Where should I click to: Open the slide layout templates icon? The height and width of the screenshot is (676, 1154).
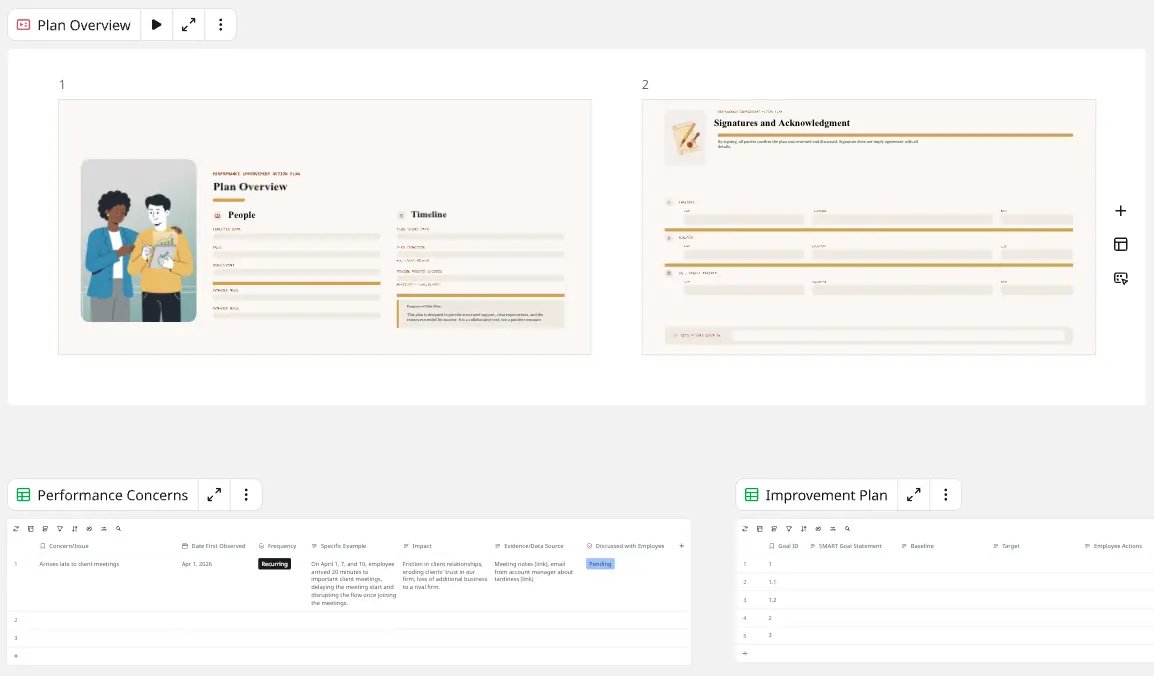tap(1121, 245)
